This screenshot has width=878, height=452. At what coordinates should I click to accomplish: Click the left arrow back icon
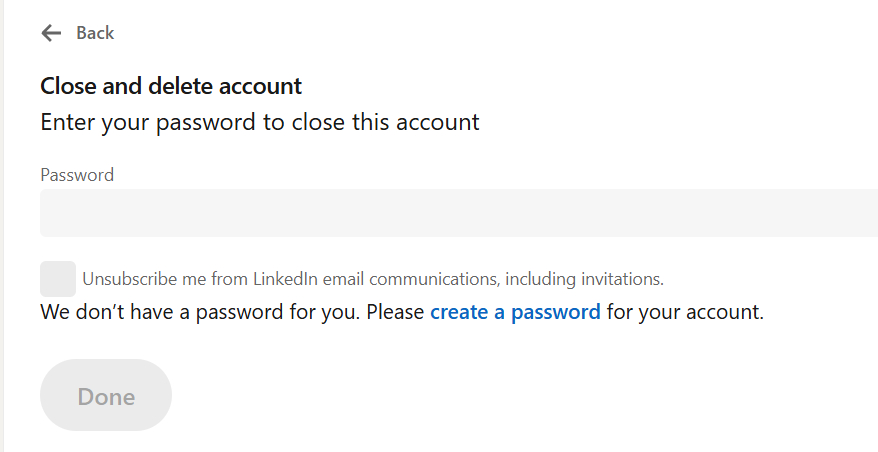coord(51,33)
